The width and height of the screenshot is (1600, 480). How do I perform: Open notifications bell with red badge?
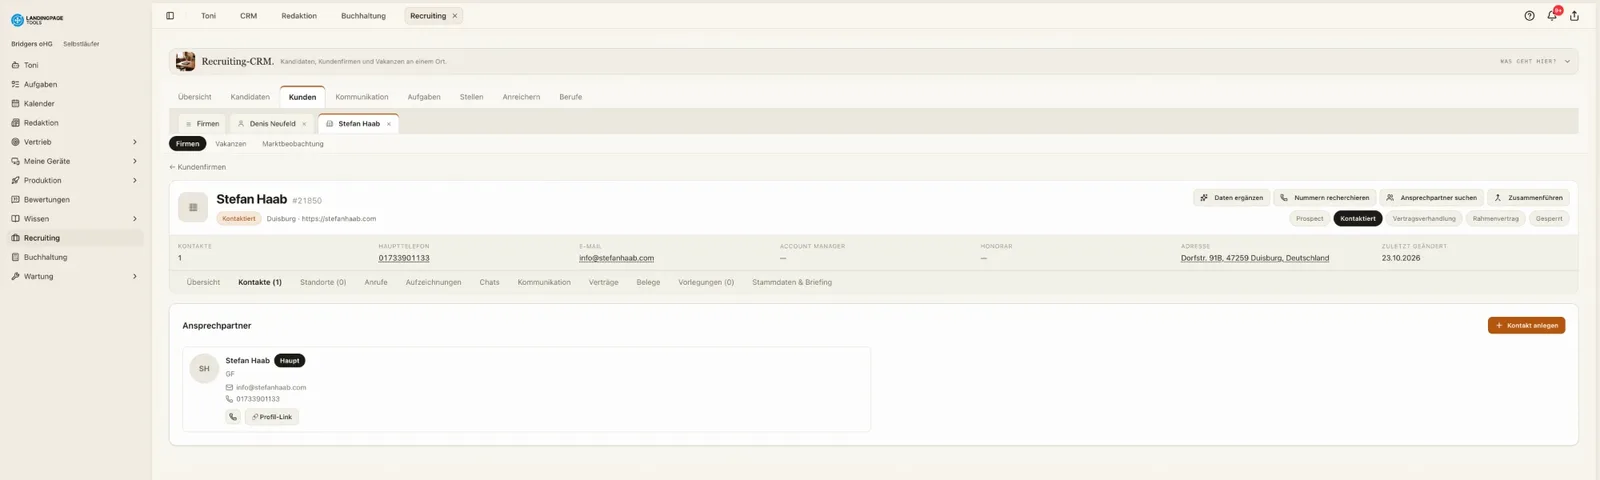[x=1552, y=15]
